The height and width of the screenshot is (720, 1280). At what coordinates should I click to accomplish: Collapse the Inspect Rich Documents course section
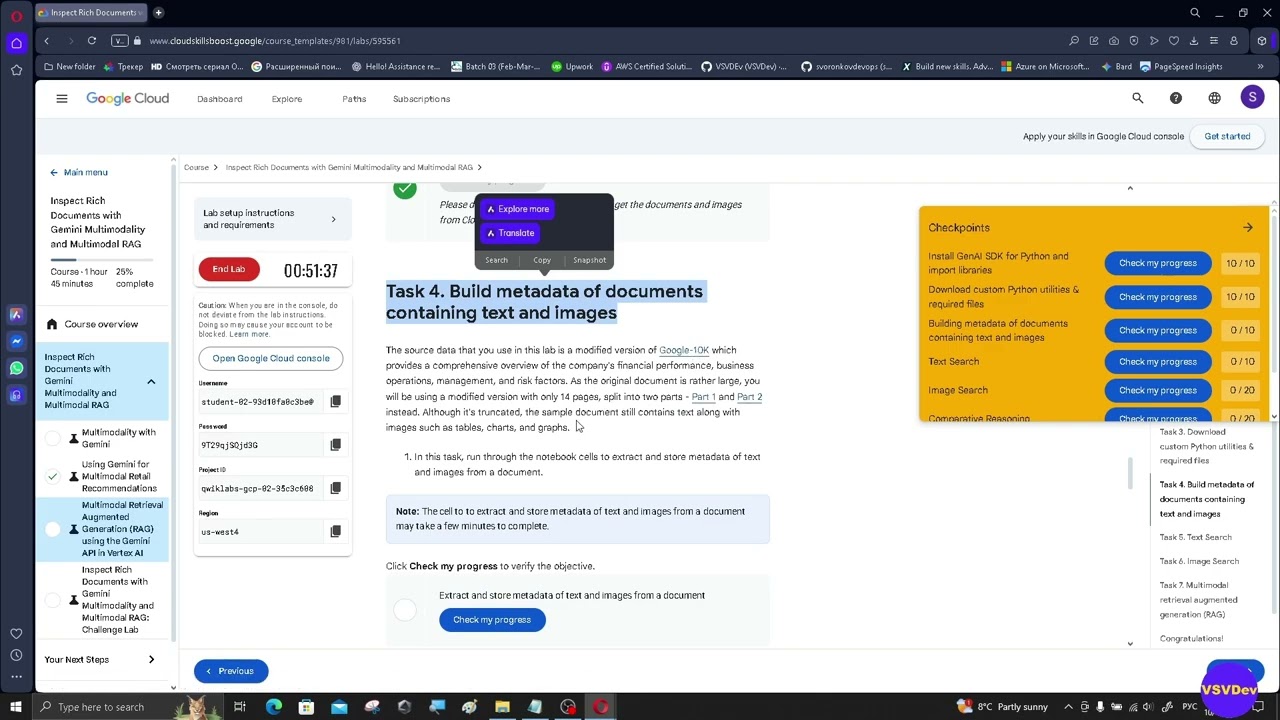(x=151, y=381)
